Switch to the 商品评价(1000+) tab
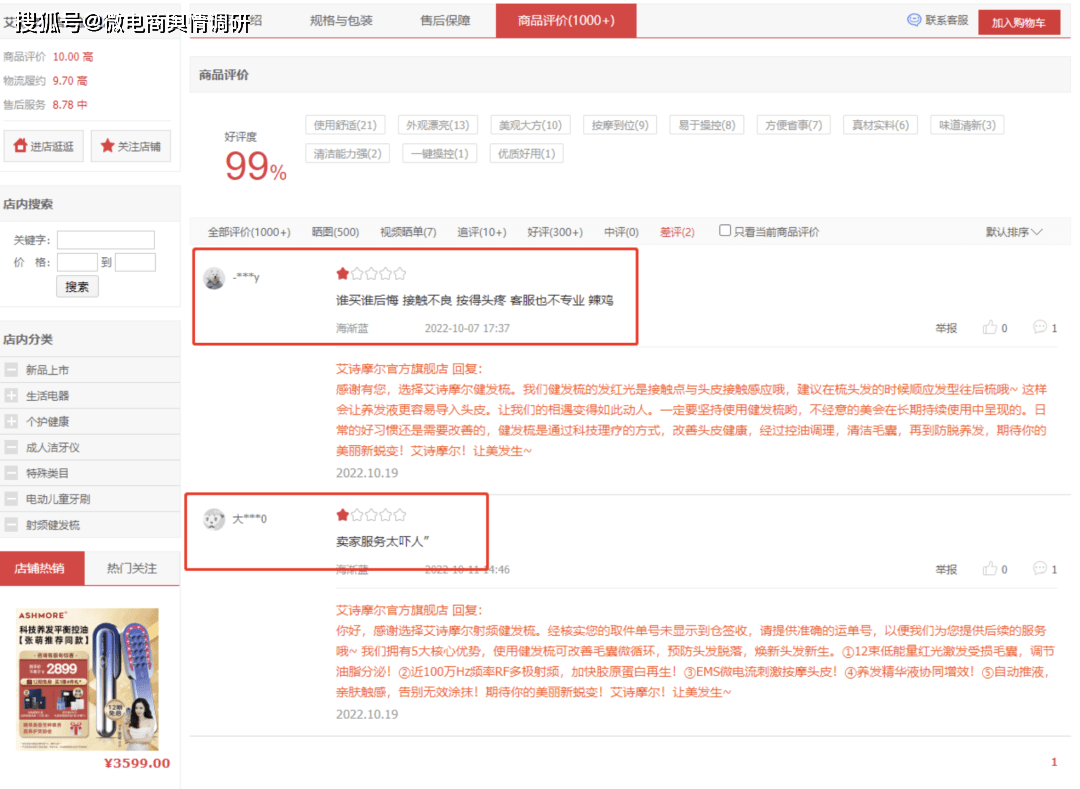 [565, 19]
